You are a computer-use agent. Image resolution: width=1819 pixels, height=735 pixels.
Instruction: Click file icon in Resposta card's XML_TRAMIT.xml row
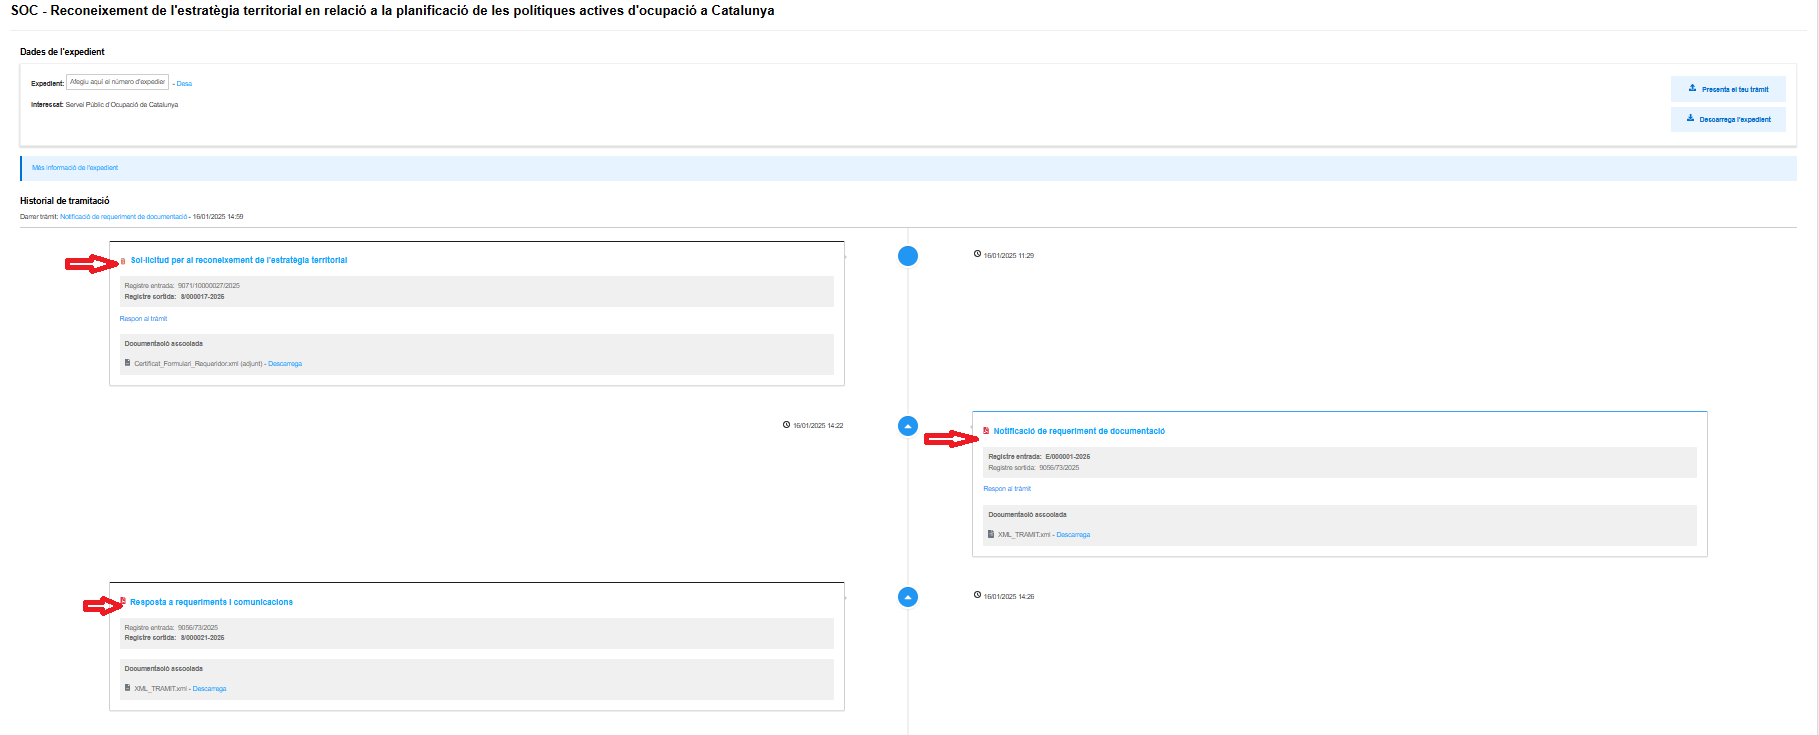[128, 688]
